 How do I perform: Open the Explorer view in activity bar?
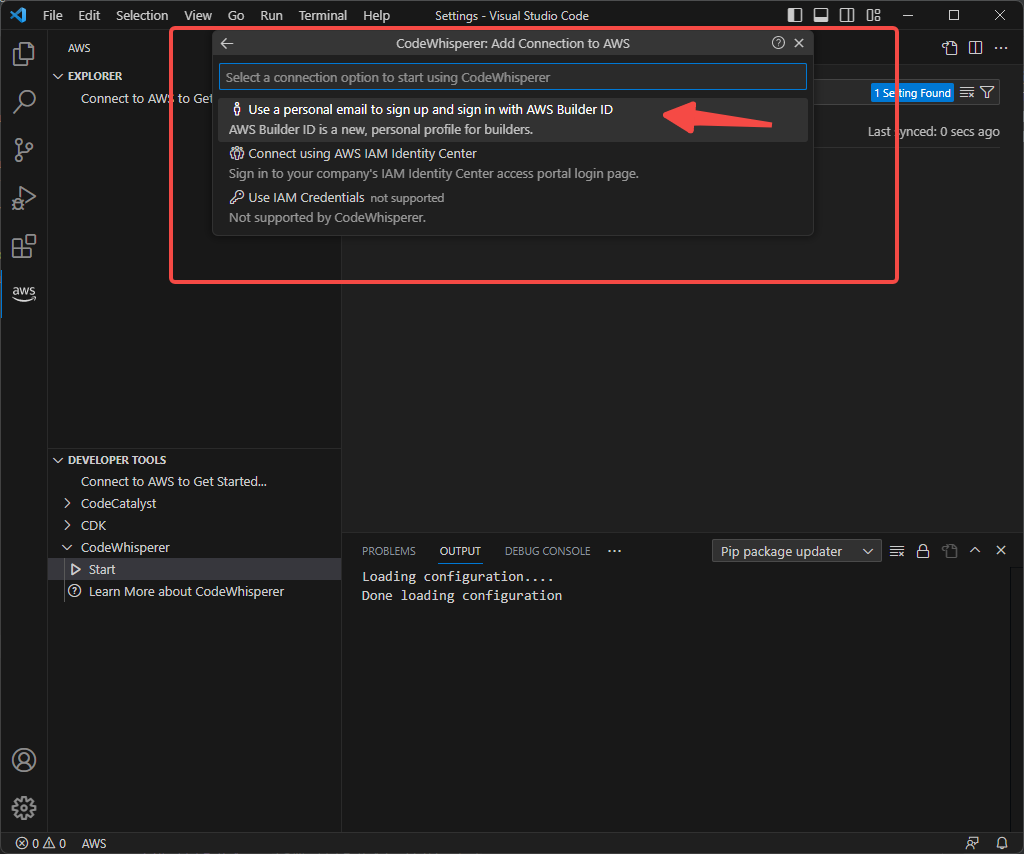[24, 54]
